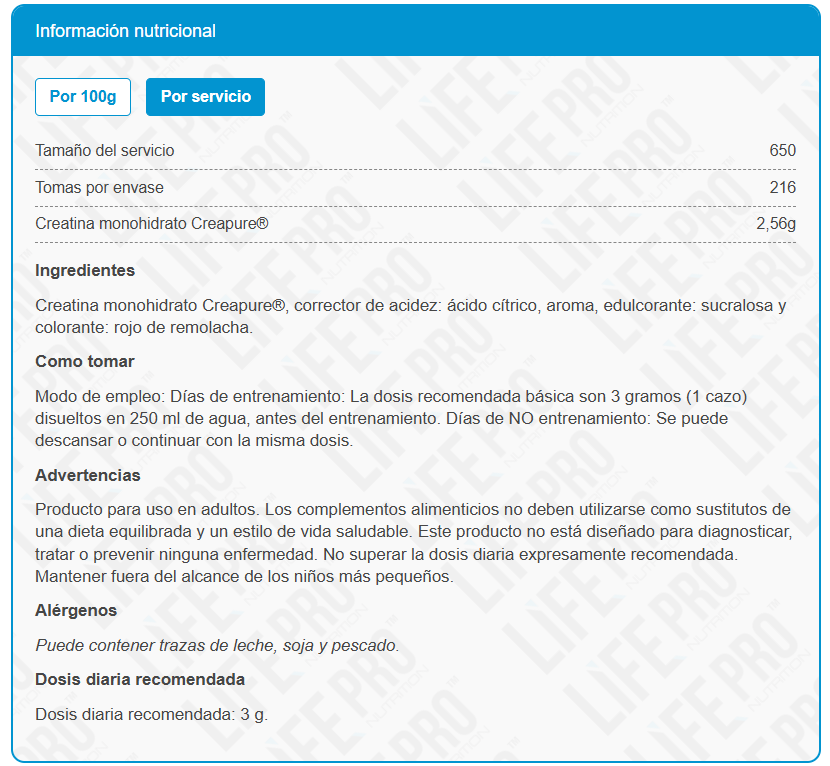This screenshot has width=830, height=766.
Task: Click the Modo de empleo paragraph
Action: click(x=400, y=419)
